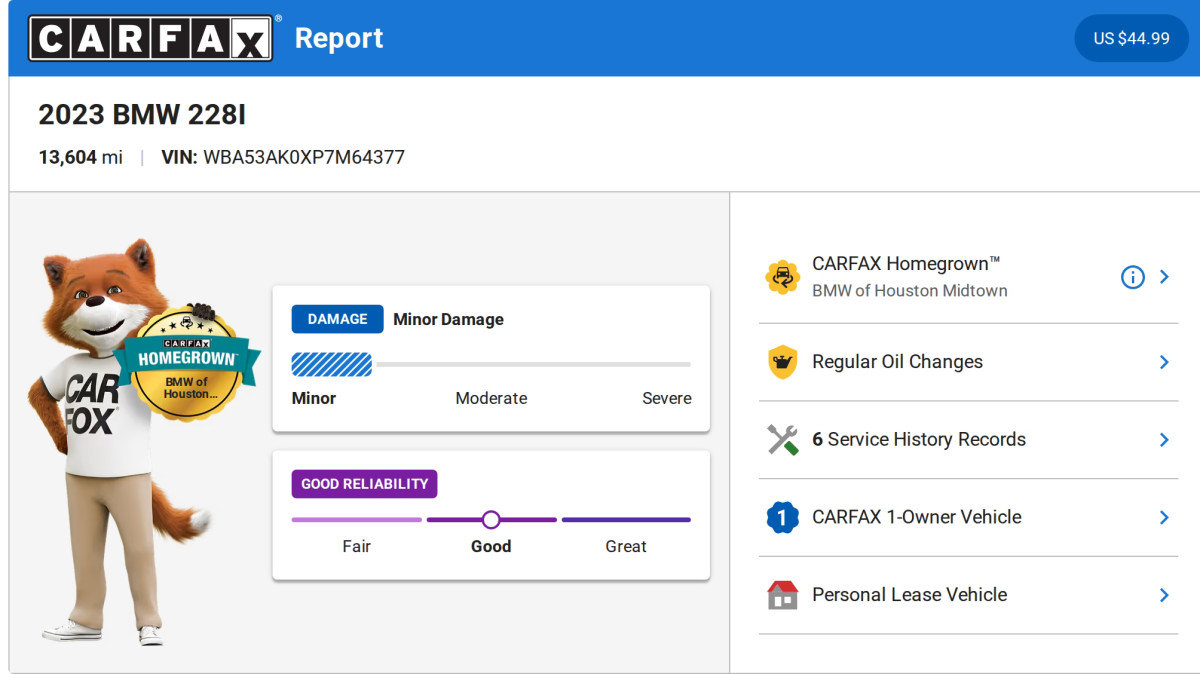1200x674 pixels.
Task: Open the Personal Lease Vehicle link
Action: 909,595
